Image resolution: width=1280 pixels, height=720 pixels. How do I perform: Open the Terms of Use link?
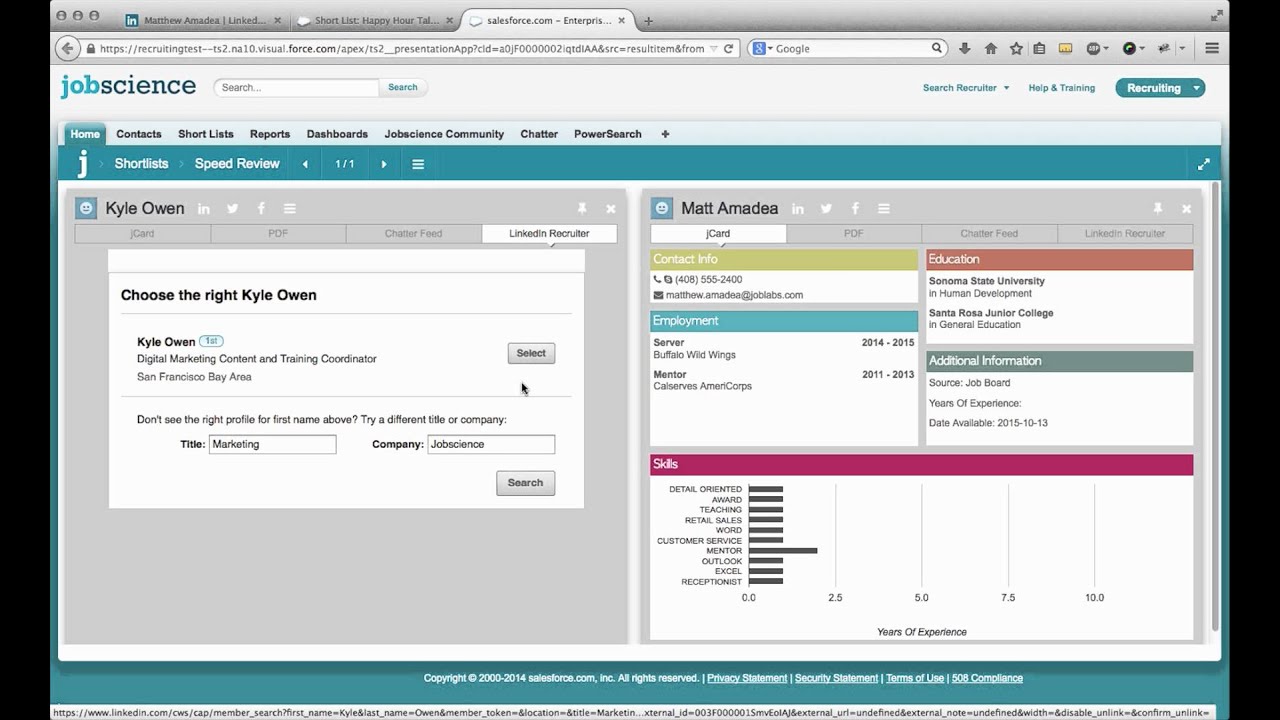(x=915, y=678)
